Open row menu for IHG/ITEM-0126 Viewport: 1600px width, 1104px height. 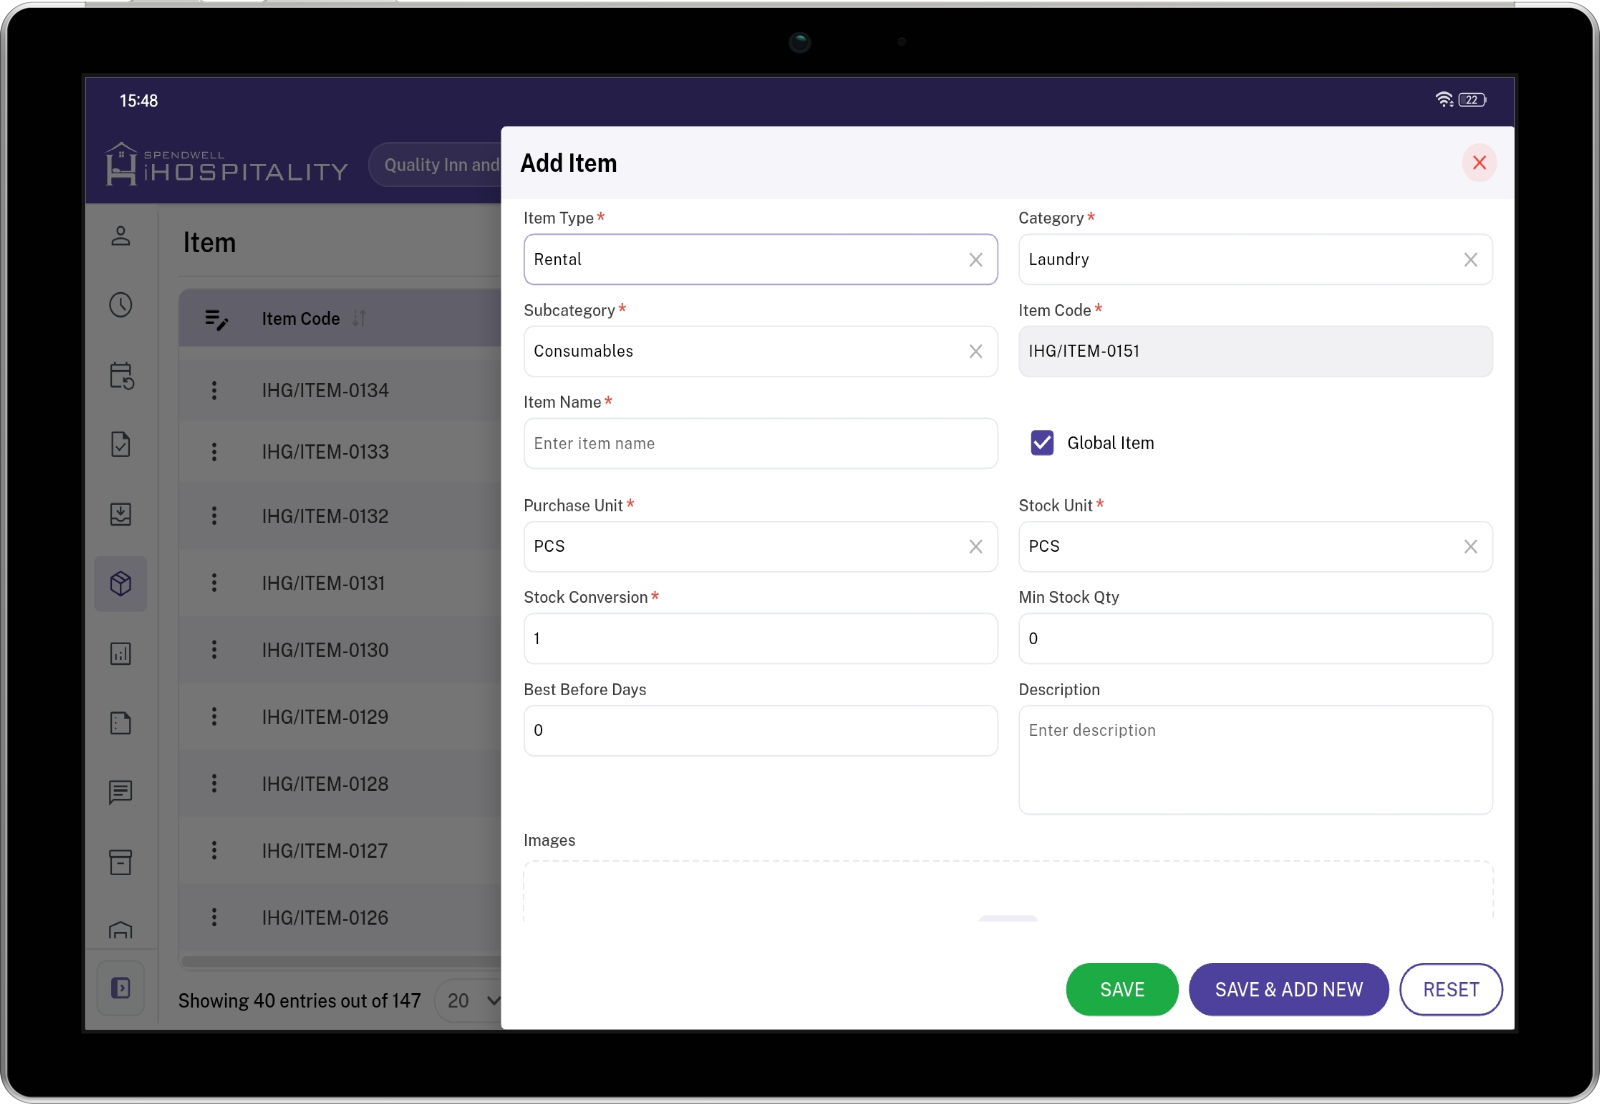pos(214,917)
